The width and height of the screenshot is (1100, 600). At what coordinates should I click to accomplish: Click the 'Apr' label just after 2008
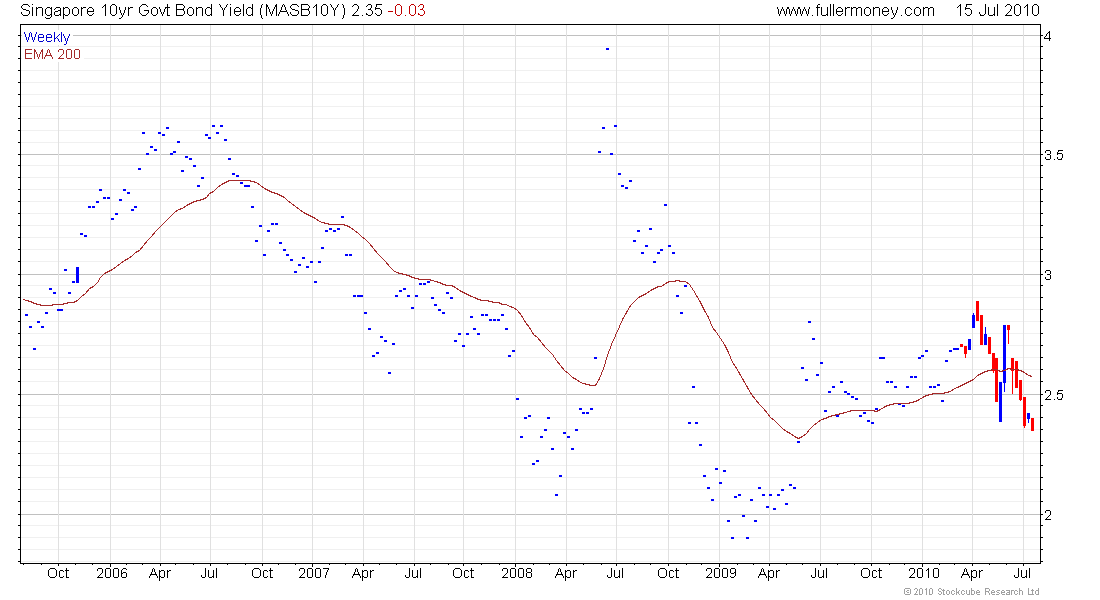click(x=565, y=573)
